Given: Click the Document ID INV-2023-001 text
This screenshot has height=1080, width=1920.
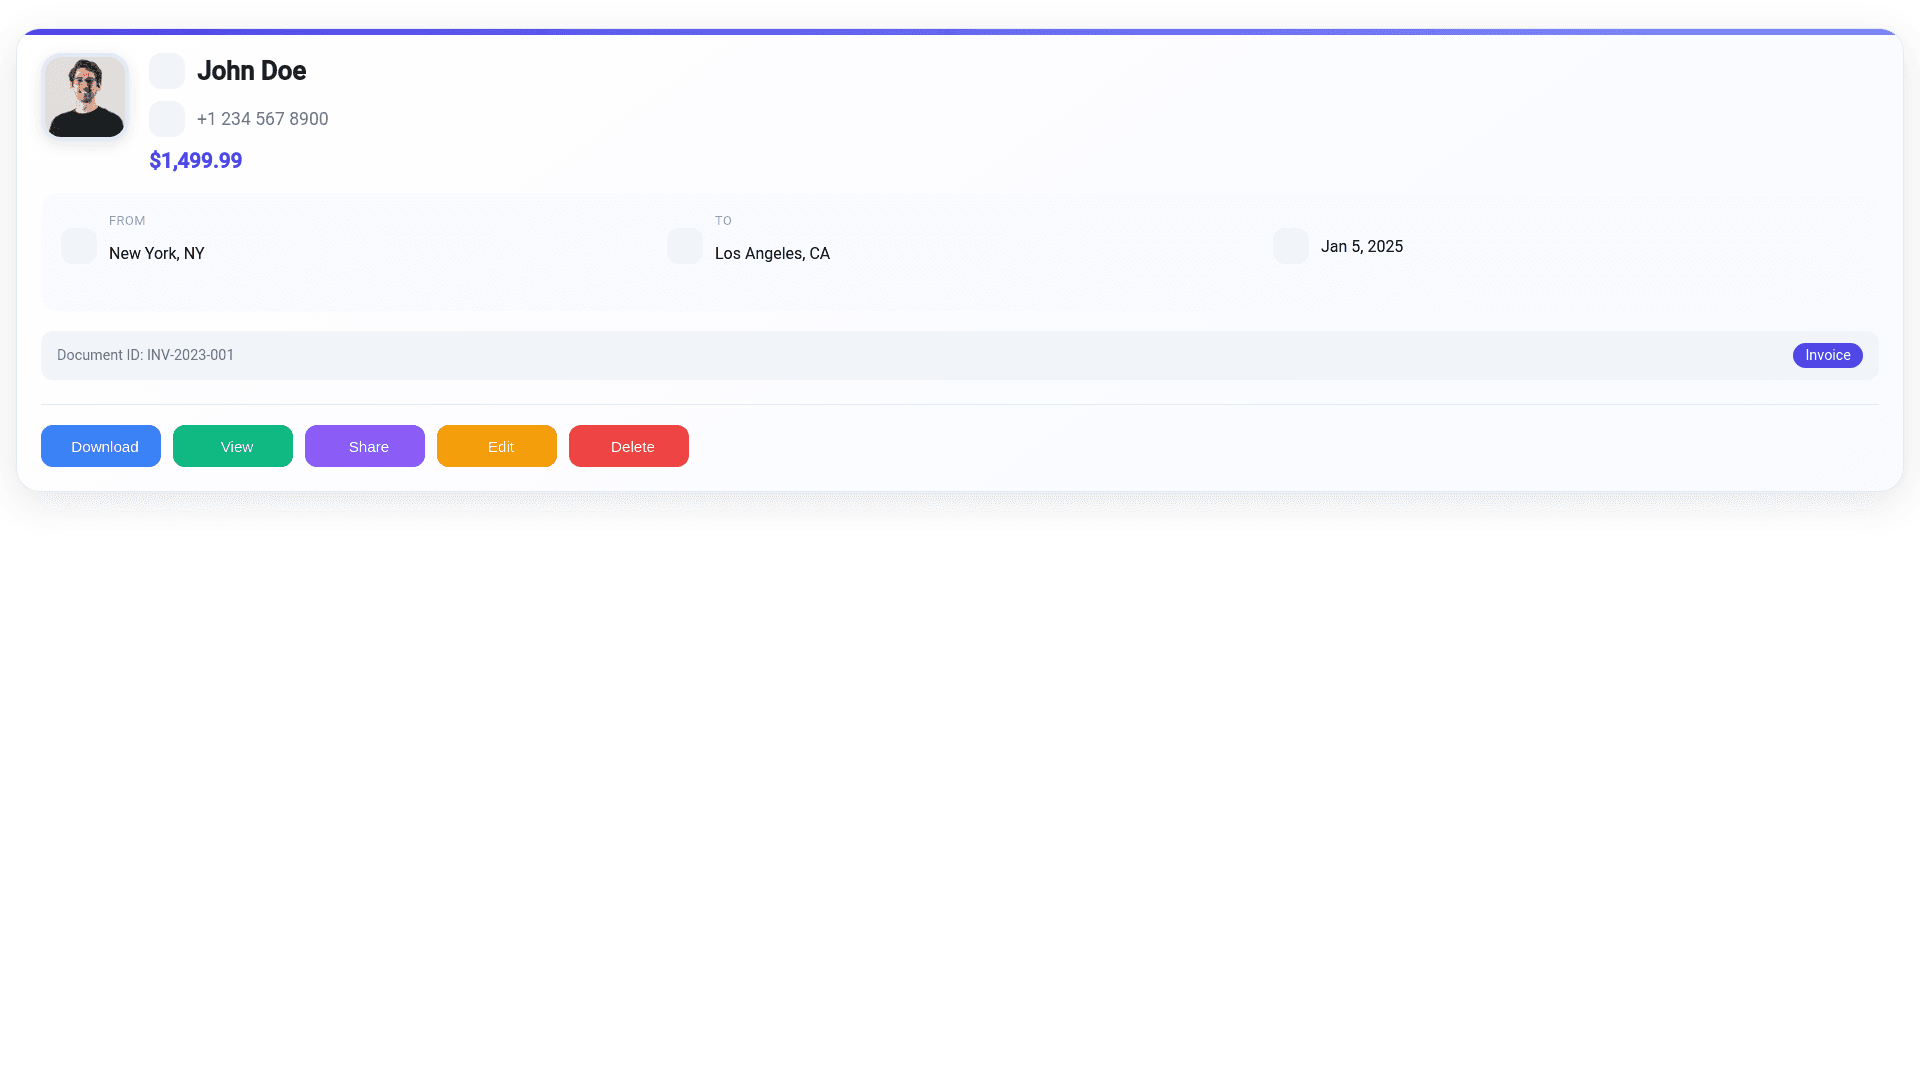Looking at the screenshot, I should coord(146,355).
